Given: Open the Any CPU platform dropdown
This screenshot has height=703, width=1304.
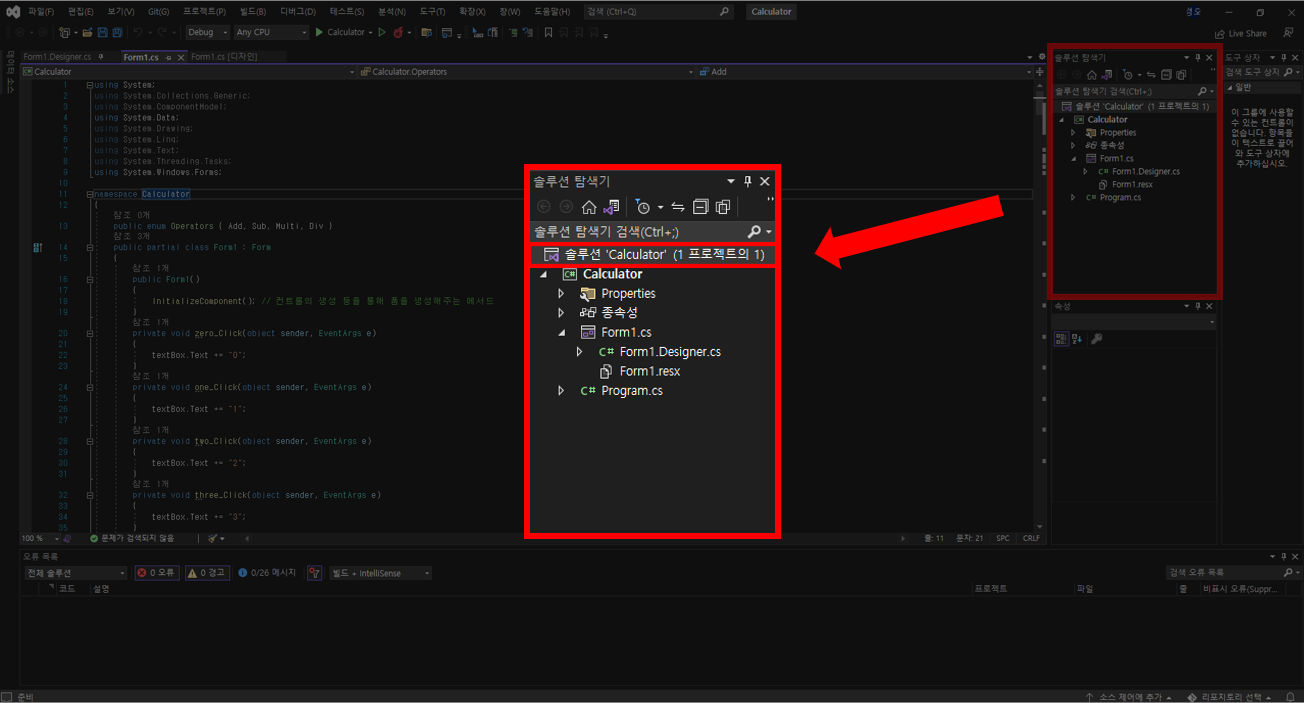Looking at the screenshot, I should [271, 32].
